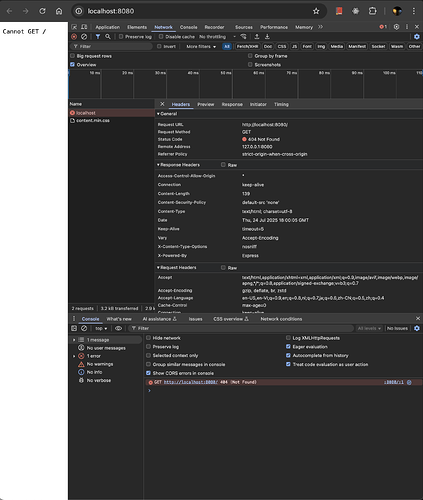Open Network settings gear icon
423x500 pixels.
417,37
